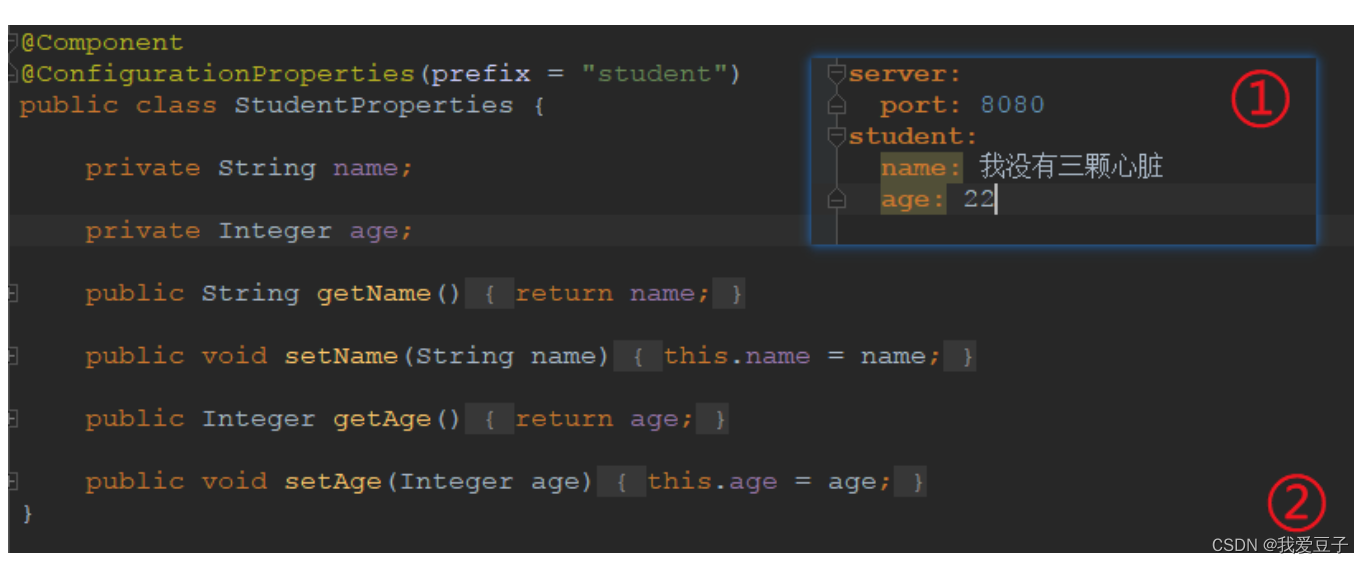Click the getAge method name
1365x564 pixels.
[382, 419]
